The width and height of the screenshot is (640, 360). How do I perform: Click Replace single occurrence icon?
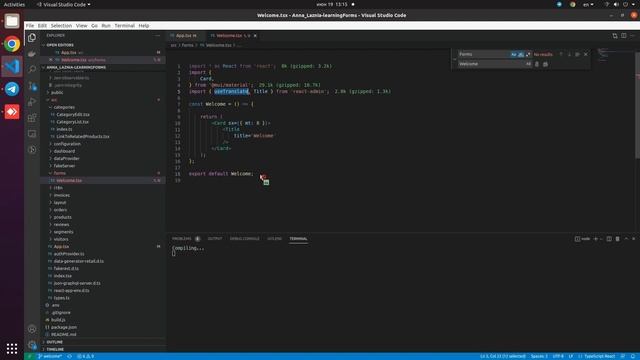tap(537, 64)
